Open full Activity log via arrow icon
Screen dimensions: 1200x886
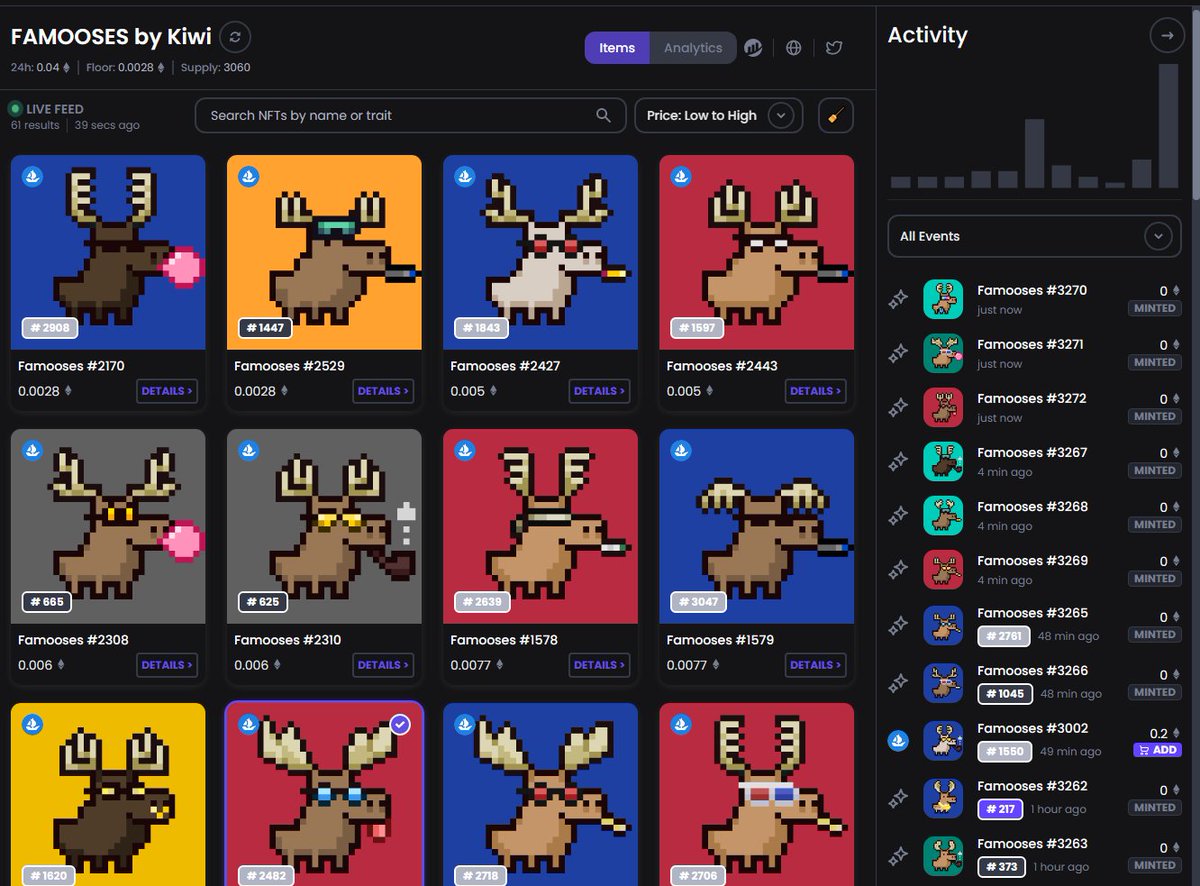coord(1167,35)
